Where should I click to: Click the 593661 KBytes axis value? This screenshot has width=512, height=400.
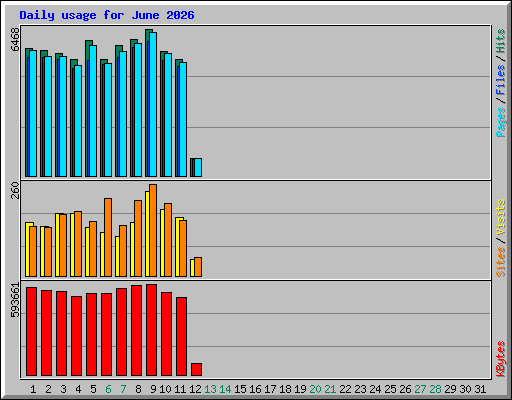click(15, 300)
